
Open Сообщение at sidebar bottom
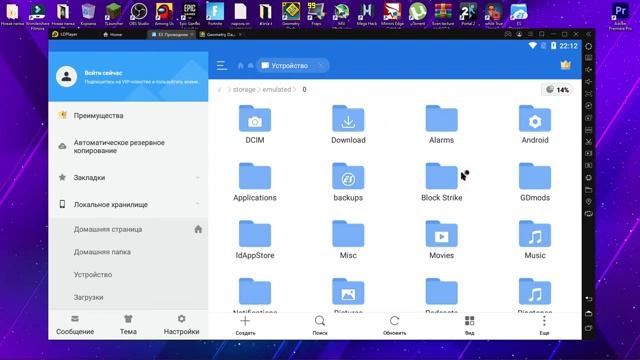75,325
